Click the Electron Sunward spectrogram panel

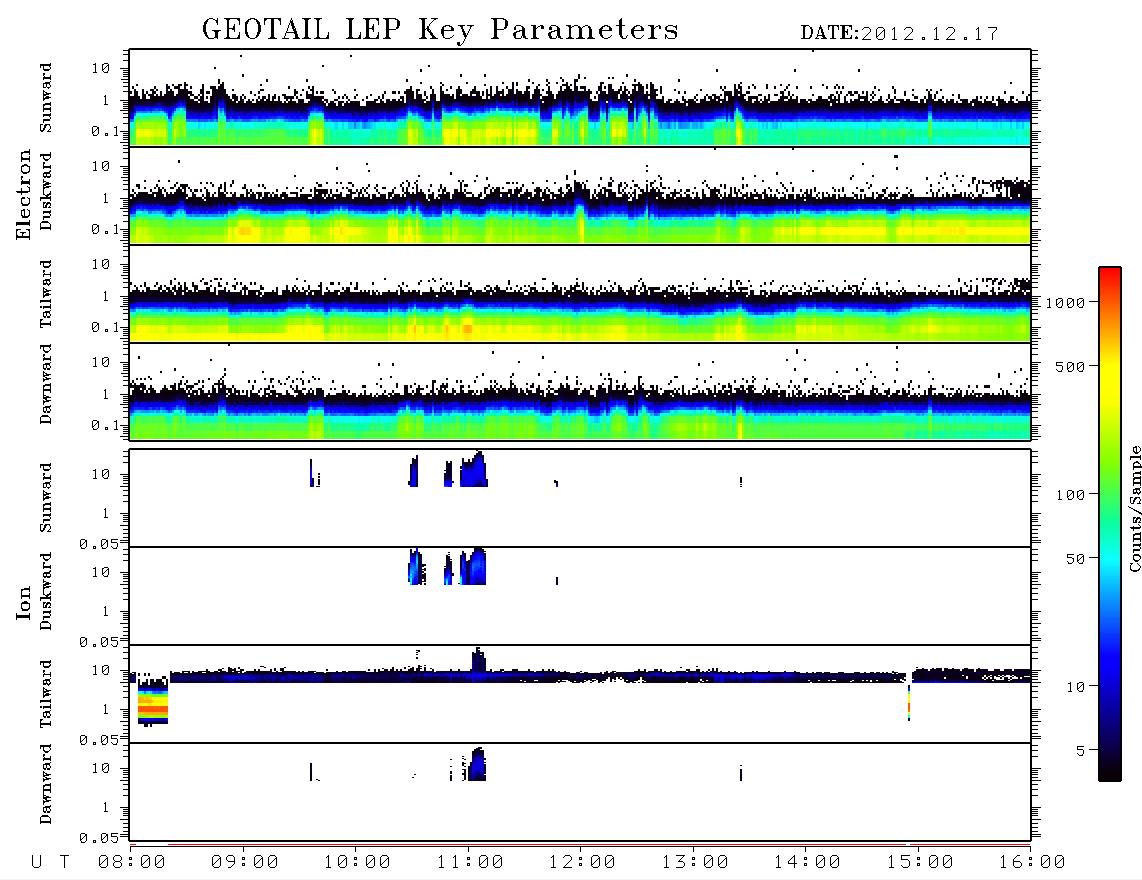pyautogui.click(x=580, y=98)
